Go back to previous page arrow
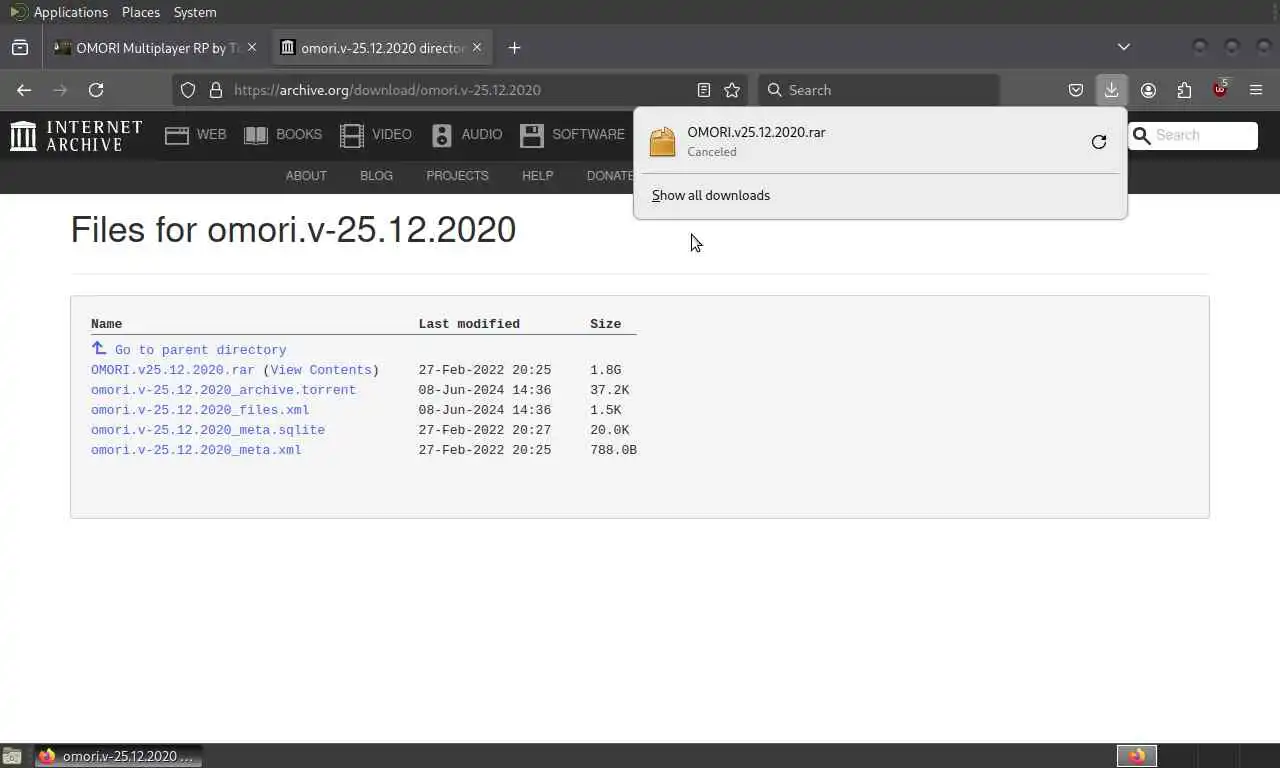 [x=24, y=90]
